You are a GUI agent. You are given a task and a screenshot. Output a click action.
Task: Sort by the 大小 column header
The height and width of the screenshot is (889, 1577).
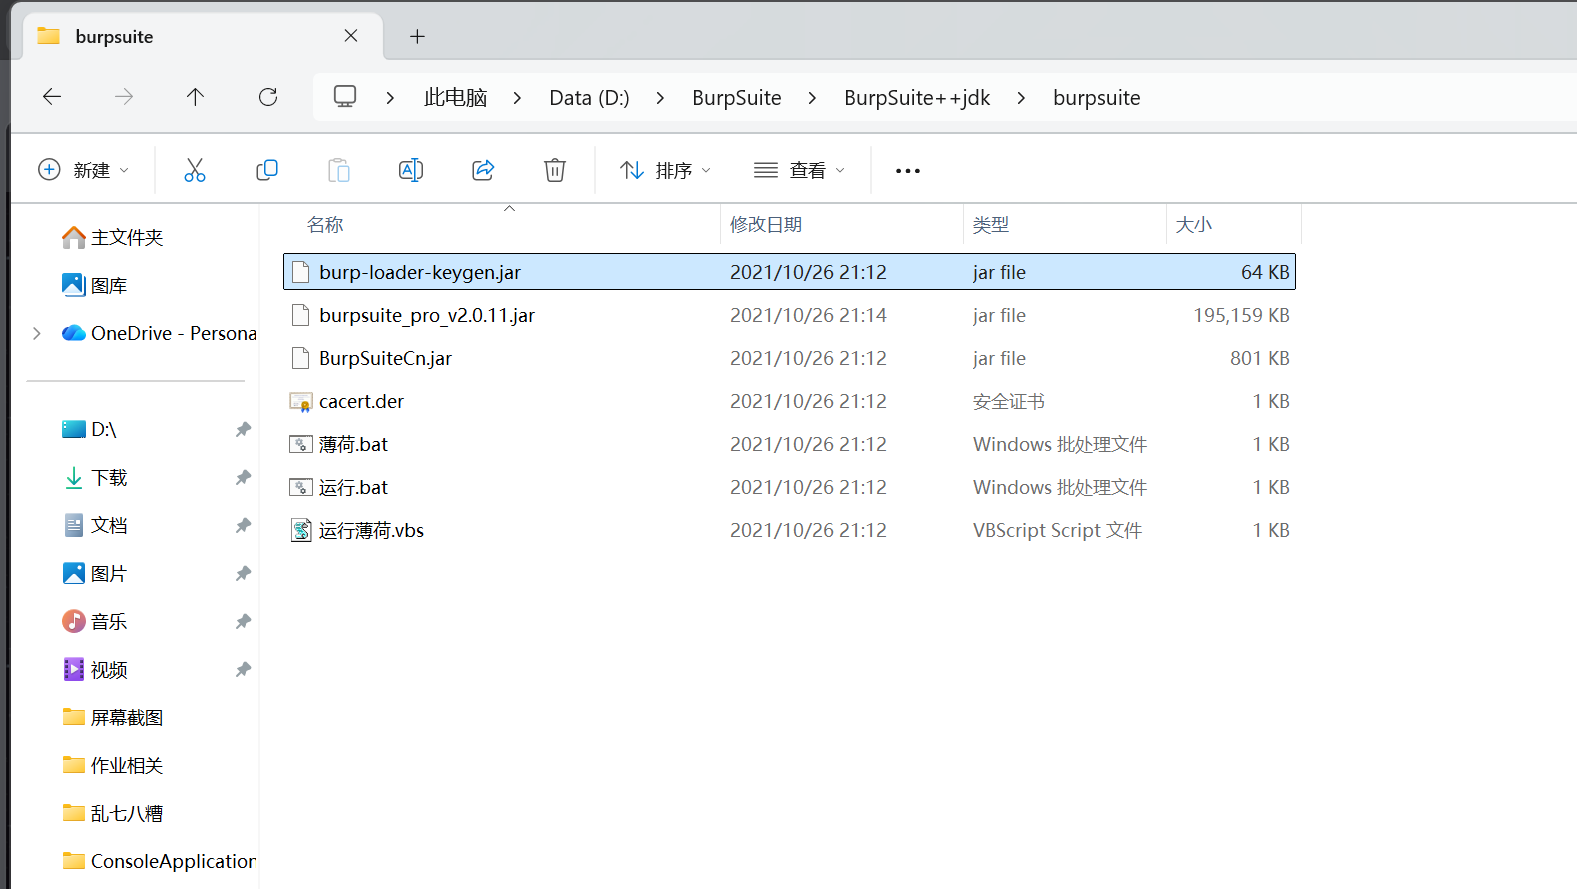1194,225
